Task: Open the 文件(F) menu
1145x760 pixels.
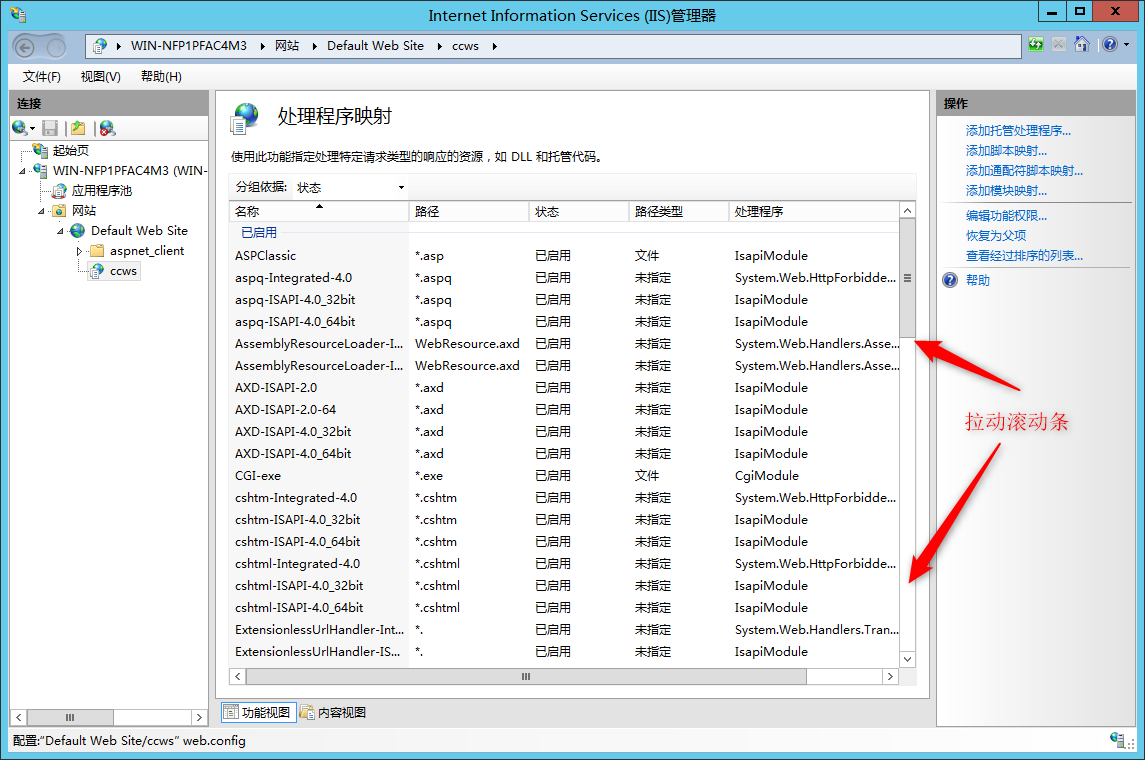Action: point(42,77)
